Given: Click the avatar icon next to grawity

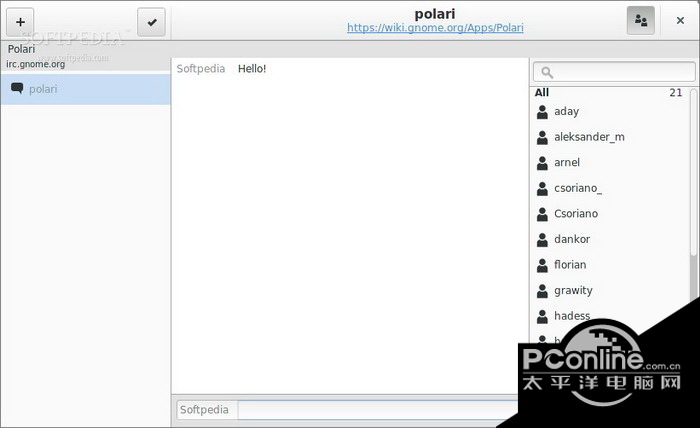Looking at the screenshot, I should point(542,291).
